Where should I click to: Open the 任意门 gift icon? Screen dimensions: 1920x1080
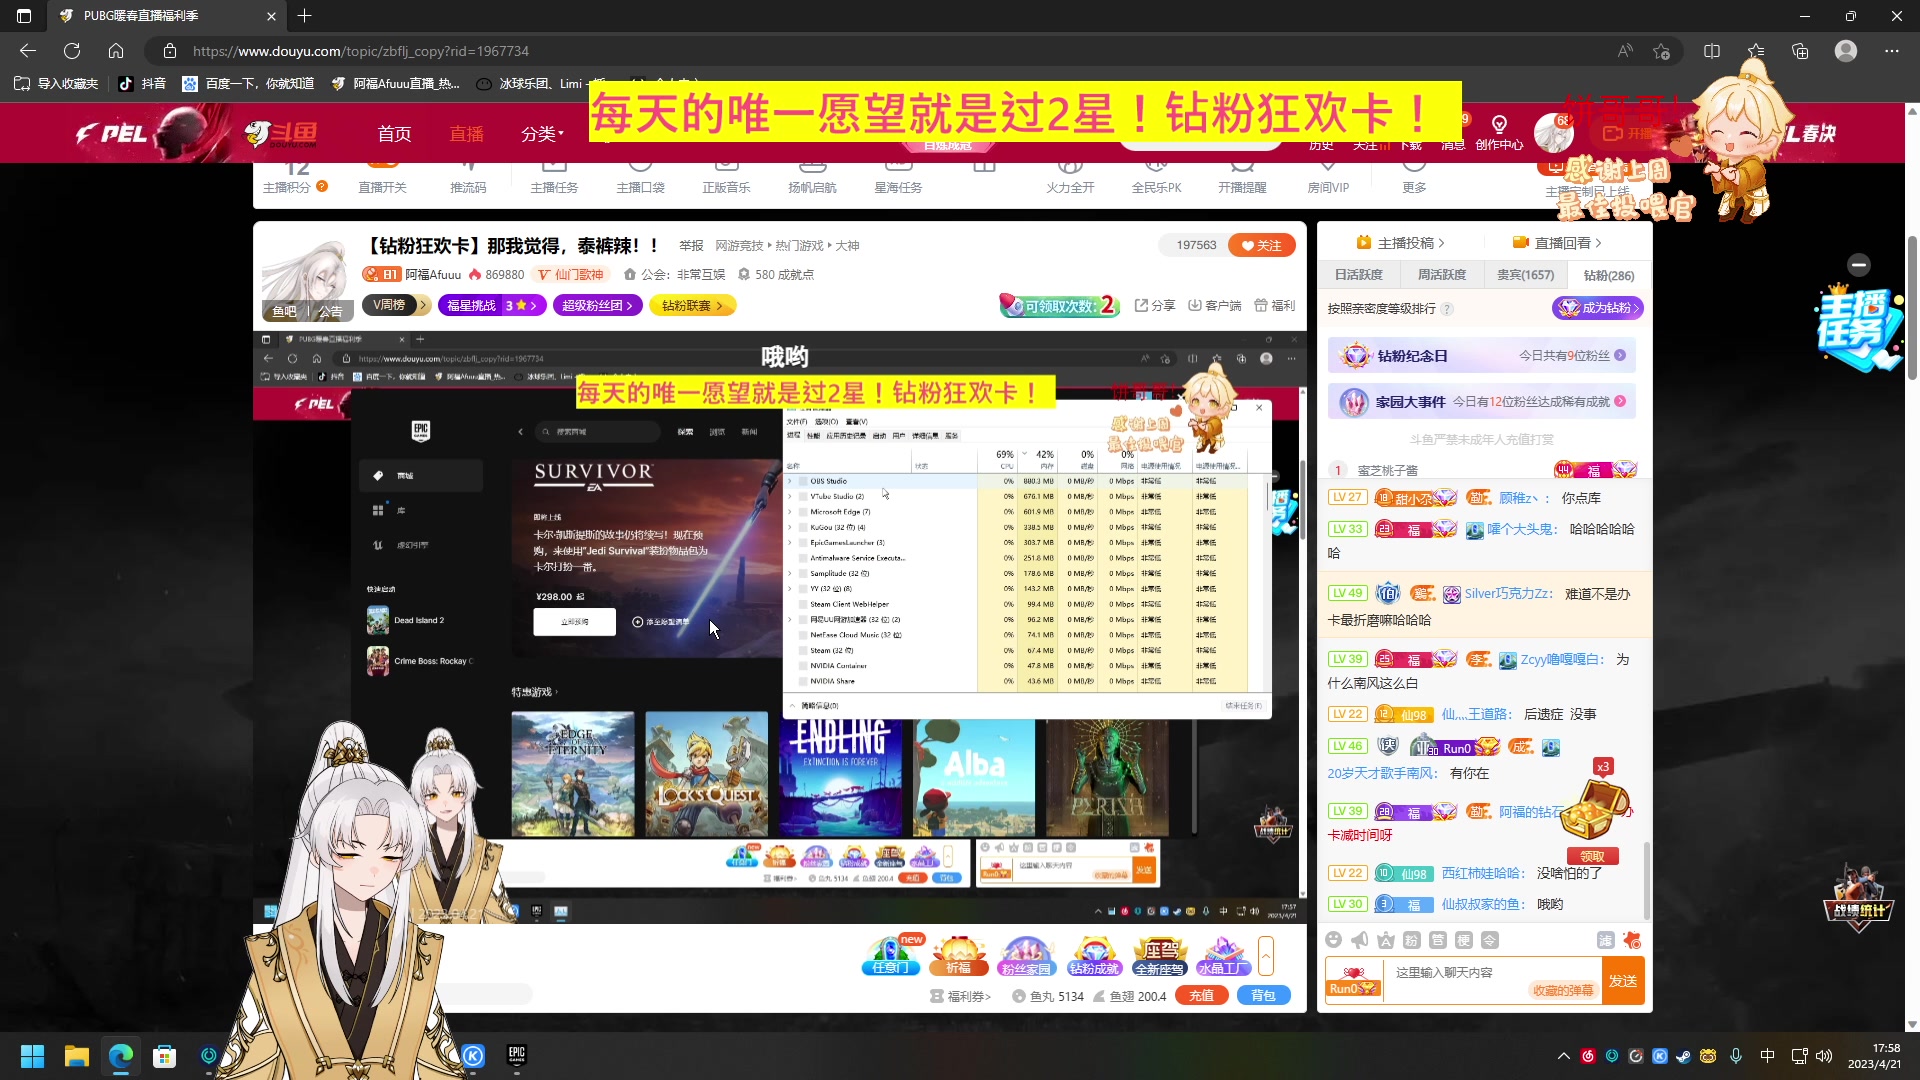click(x=891, y=956)
